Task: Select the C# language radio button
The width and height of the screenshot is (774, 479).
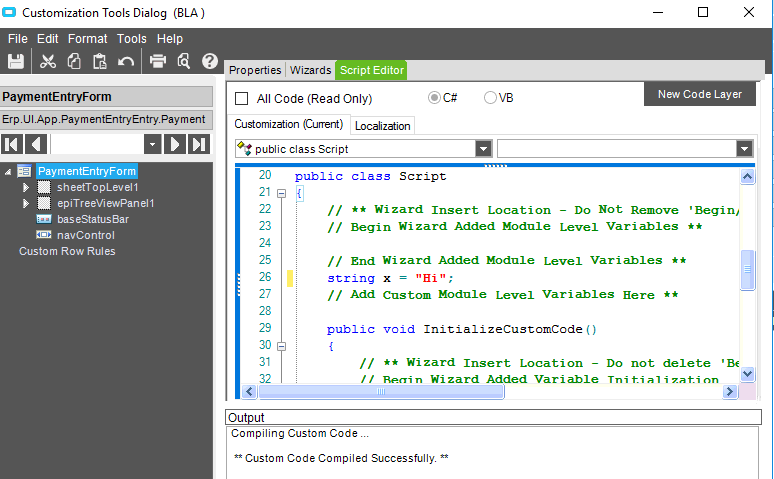Action: pyautogui.click(x=434, y=98)
